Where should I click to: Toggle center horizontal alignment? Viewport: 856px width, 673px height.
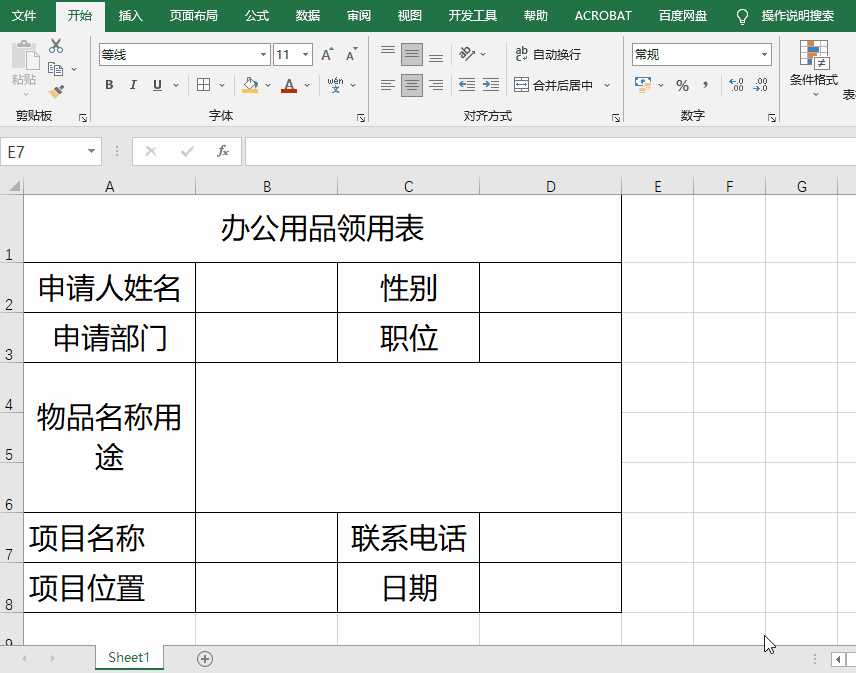pyautogui.click(x=412, y=85)
